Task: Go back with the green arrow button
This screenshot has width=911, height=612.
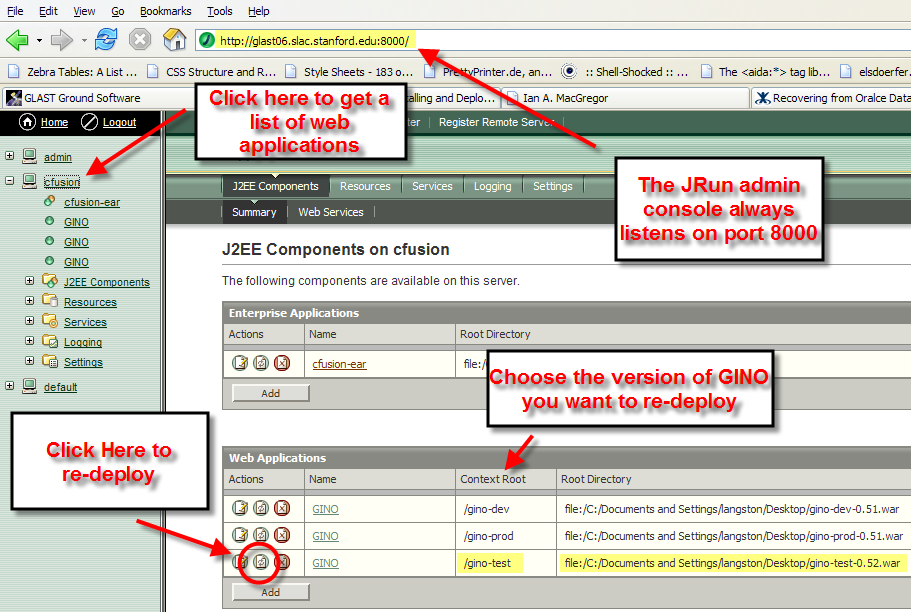Action: (x=17, y=40)
